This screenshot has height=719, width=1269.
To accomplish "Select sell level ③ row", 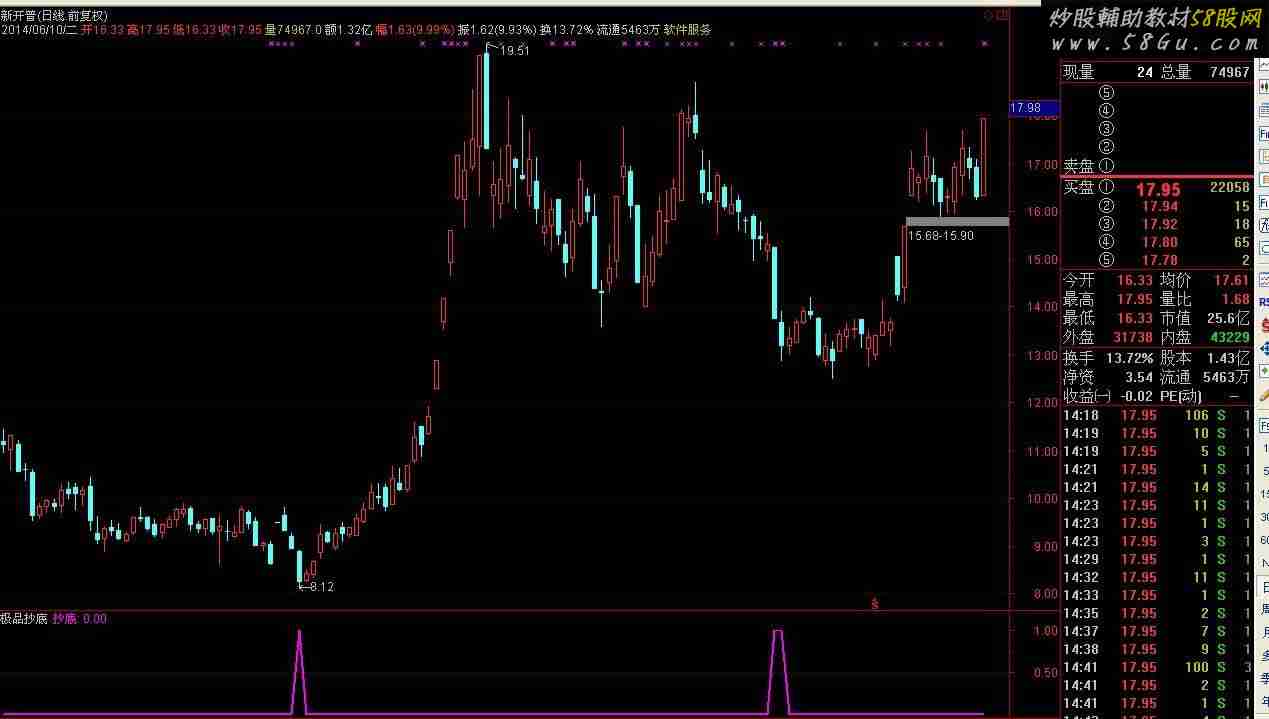I will (x=1155, y=129).
